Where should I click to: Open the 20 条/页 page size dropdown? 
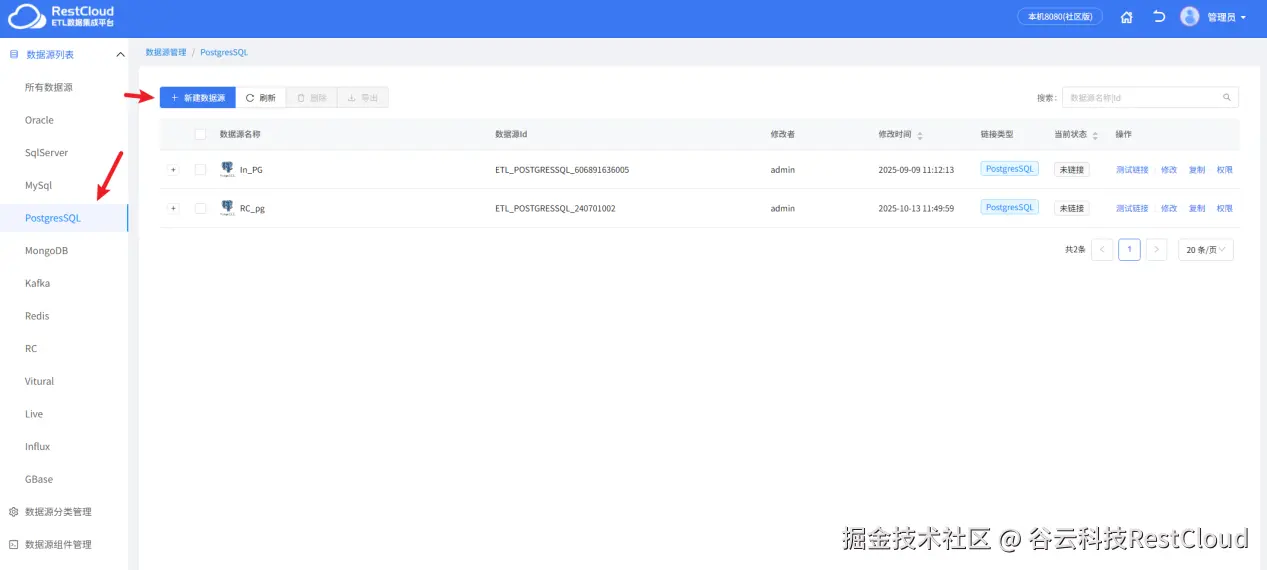(x=1205, y=249)
